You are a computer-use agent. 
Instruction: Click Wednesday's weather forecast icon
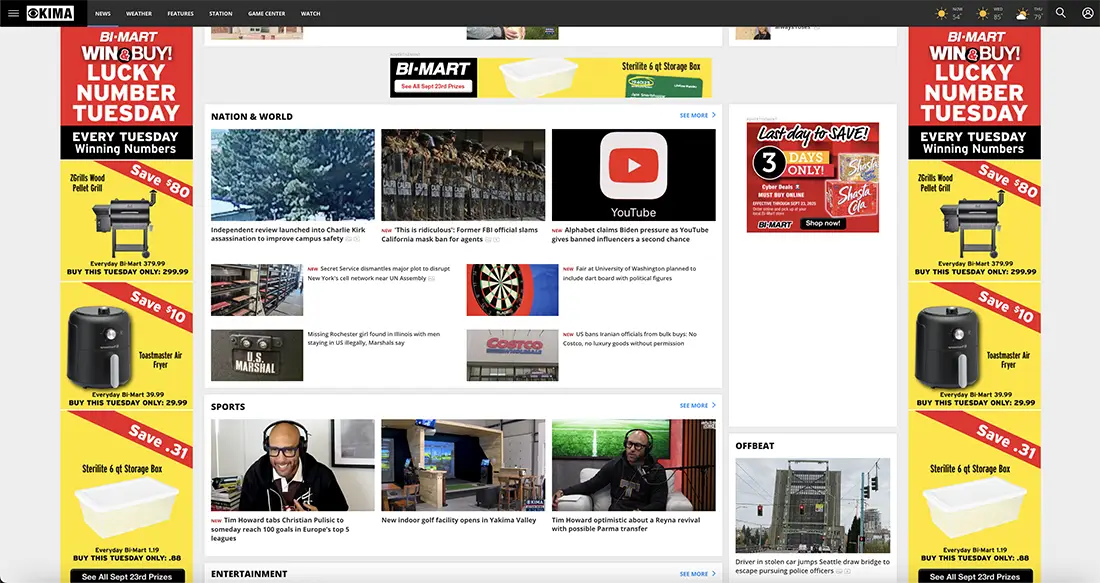983,14
